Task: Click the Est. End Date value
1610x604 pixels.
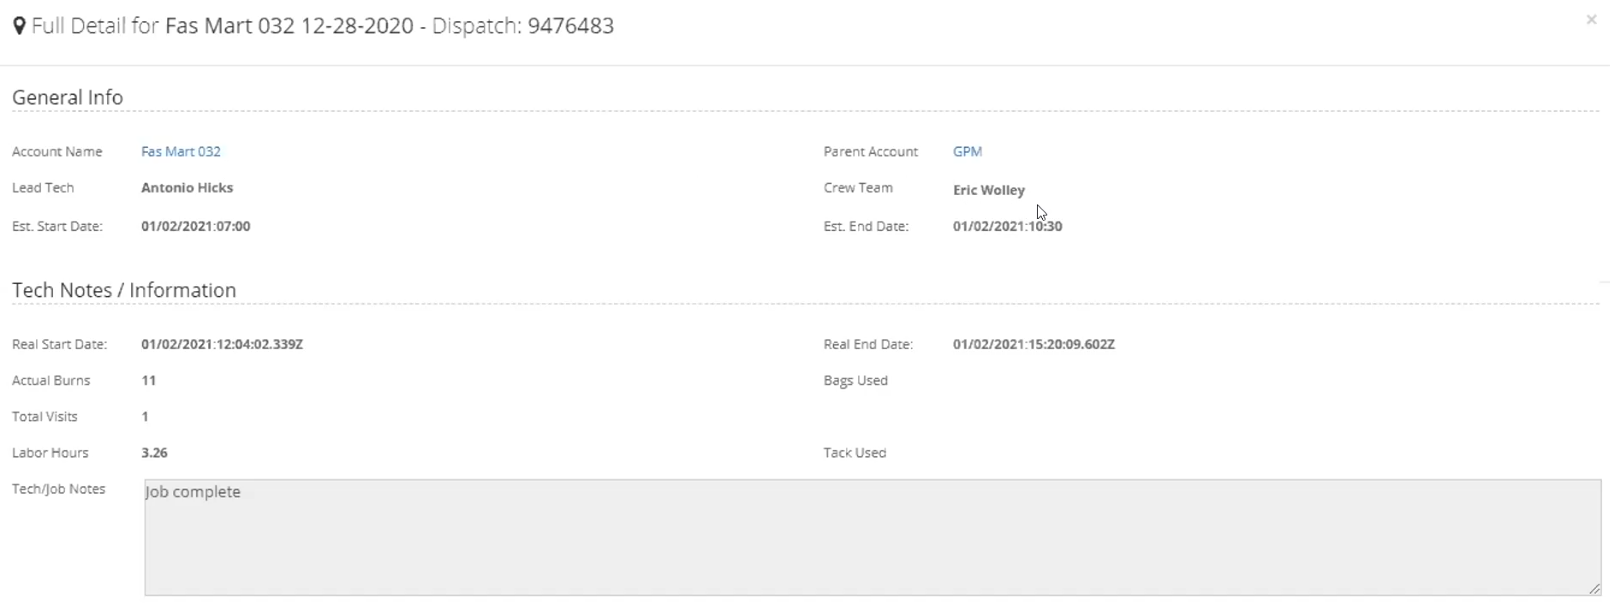Action: coord(1008,226)
